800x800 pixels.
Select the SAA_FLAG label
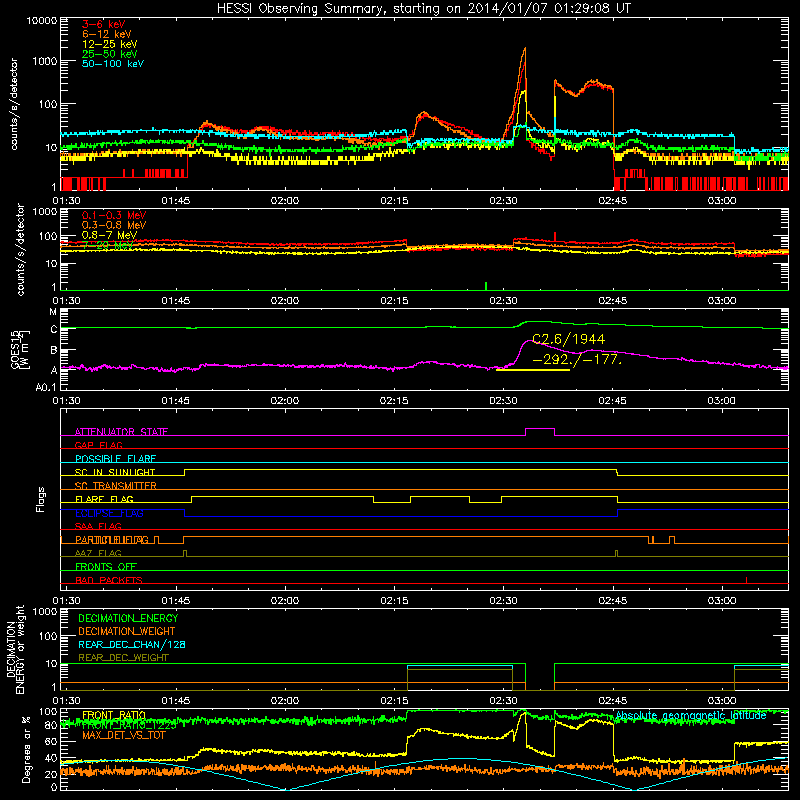point(98,526)
